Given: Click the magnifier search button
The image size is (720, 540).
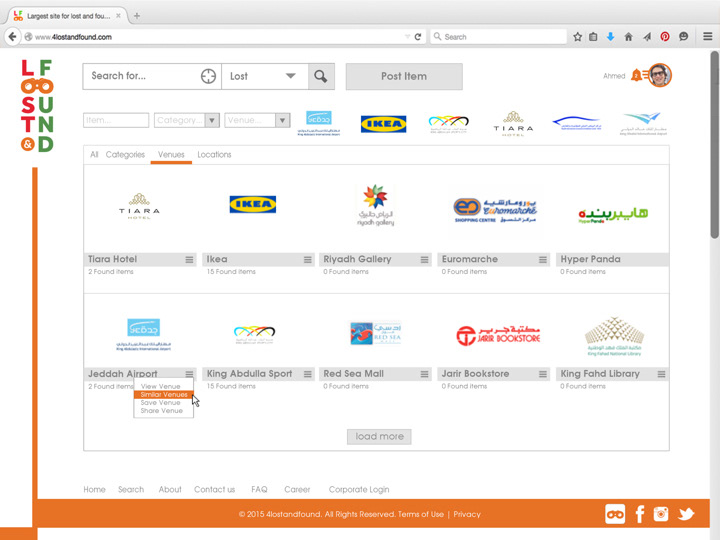Looking at the screenshot, I should pyautogui.click(x=321, y=76).
